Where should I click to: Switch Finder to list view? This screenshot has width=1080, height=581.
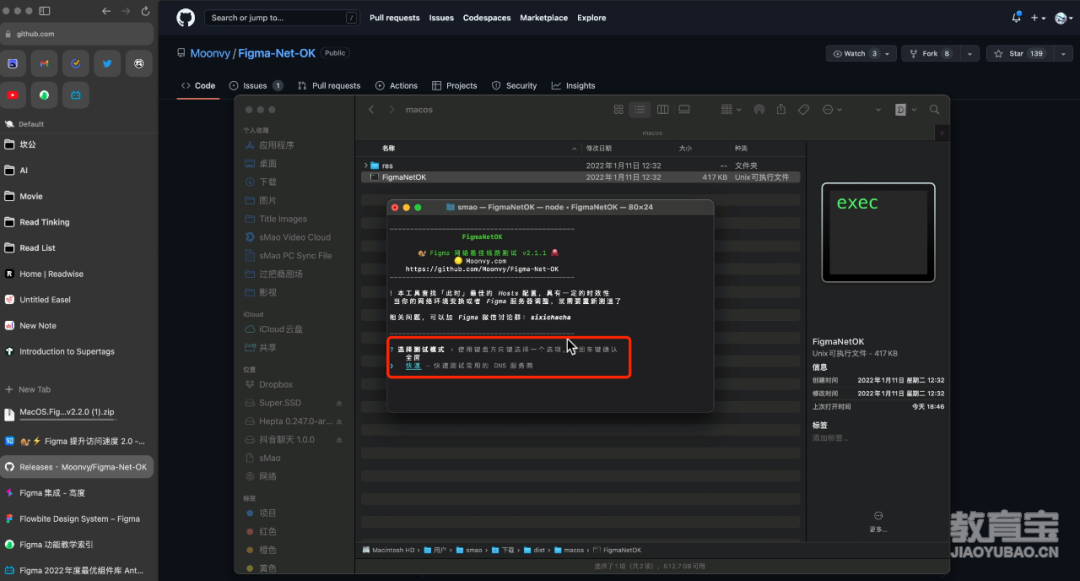click(x=640, y=109)
